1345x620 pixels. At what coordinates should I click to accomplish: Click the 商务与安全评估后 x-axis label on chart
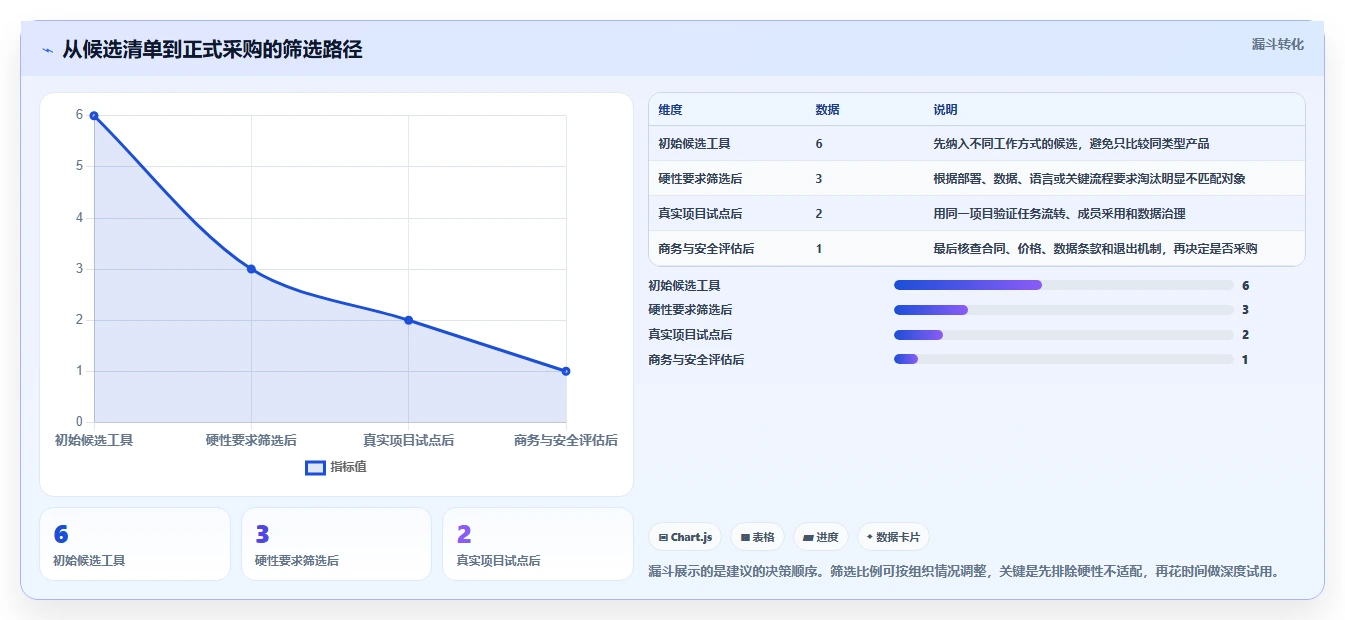(566, 440)
